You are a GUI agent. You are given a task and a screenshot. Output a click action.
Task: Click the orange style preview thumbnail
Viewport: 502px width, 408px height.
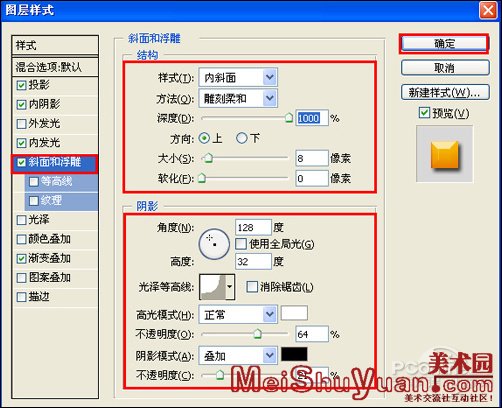click(x=445, y=154)
